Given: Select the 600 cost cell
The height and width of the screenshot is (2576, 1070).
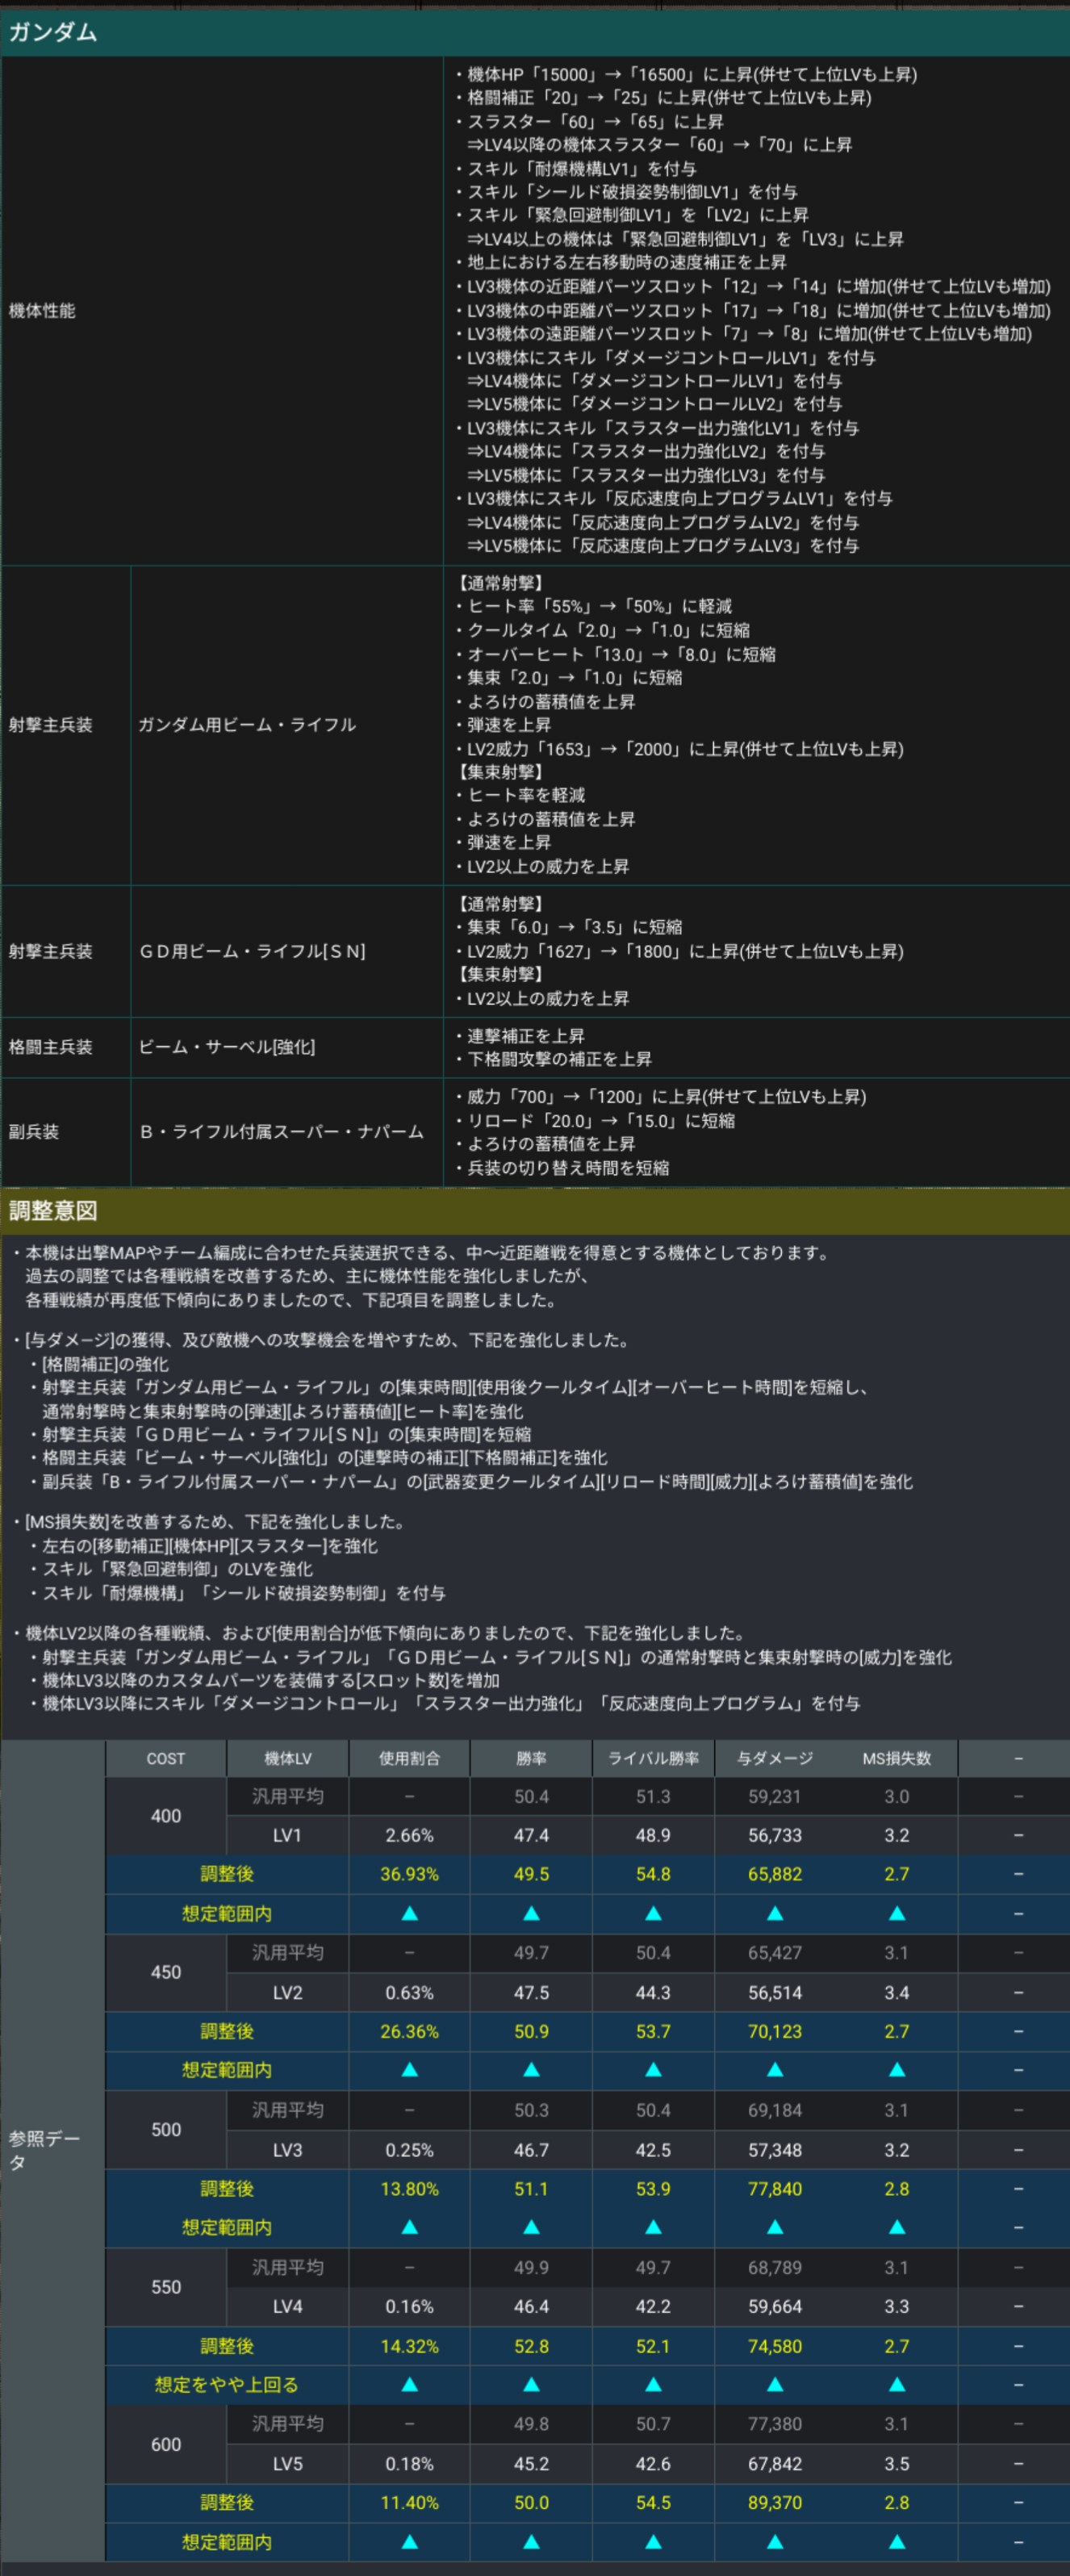Looking at the screenshot, I should (x=166, y=2444).
